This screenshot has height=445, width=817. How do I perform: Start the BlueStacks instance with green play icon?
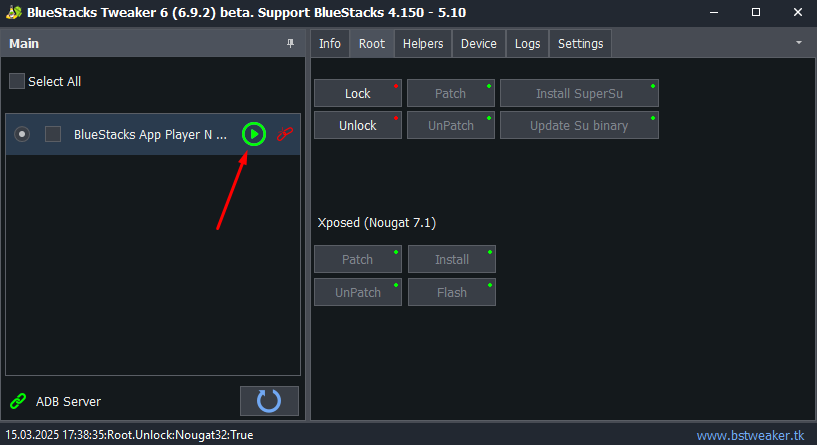pos(254,134)
